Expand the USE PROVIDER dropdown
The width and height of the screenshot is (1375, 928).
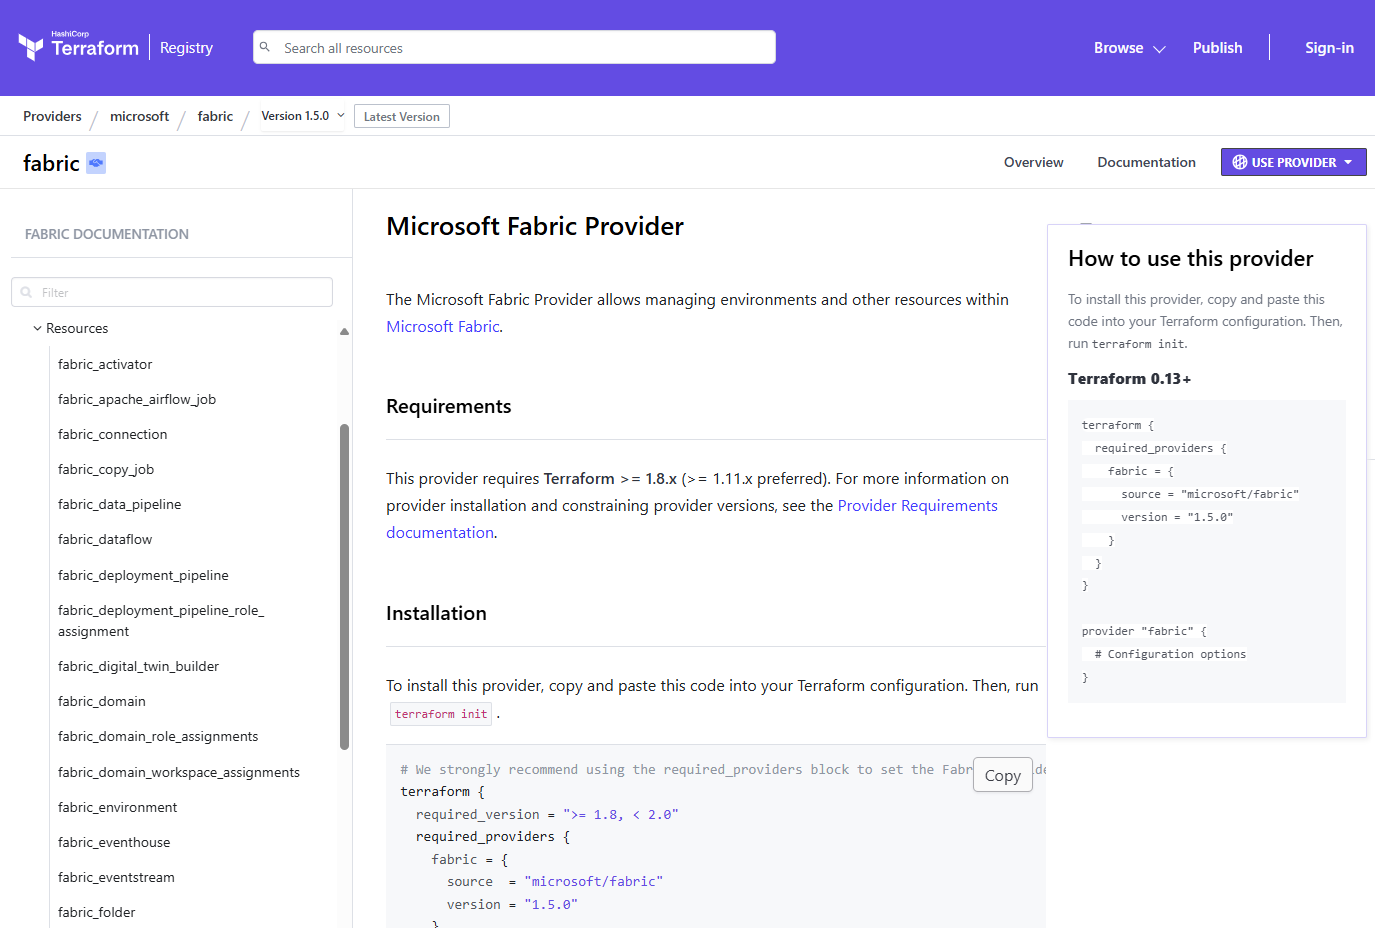pyautogui.click(x=1347, y=162)
